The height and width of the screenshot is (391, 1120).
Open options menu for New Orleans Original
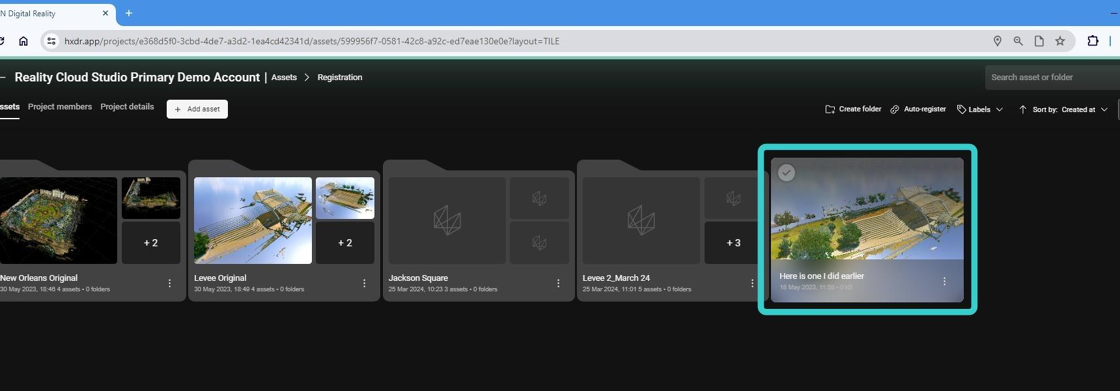(x=170, y=283)
